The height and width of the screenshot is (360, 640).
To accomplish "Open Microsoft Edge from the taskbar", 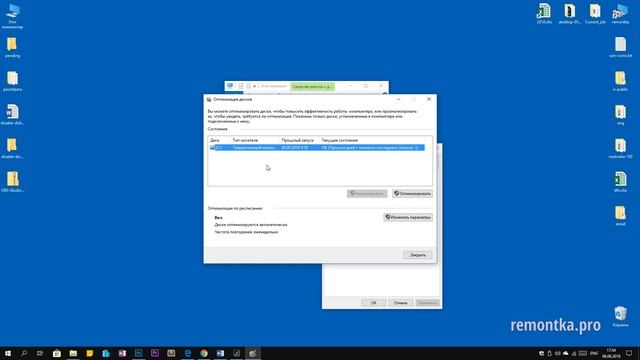I will coord(187,353).
